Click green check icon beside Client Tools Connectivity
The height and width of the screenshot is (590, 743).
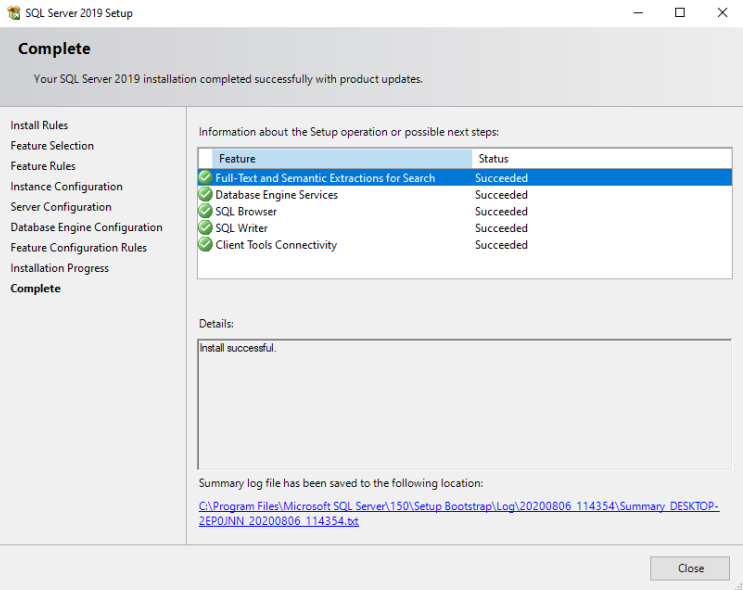pos(205,245)
